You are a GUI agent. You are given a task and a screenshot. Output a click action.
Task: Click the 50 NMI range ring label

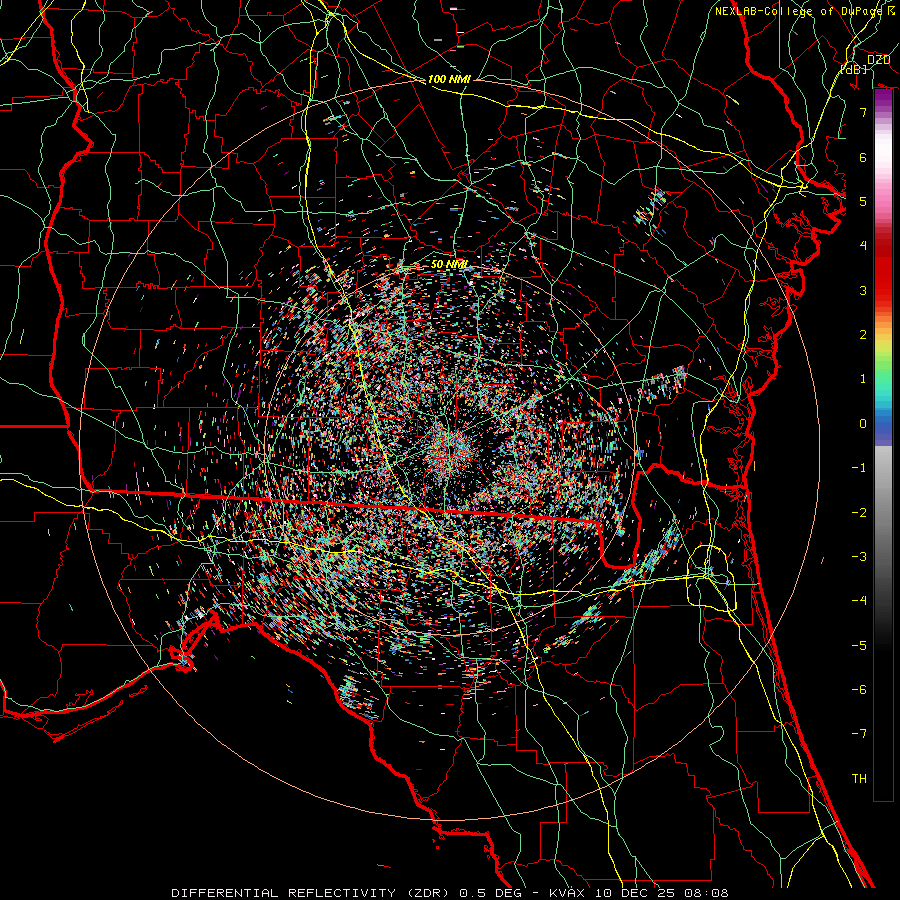click(x=449, y=265)
